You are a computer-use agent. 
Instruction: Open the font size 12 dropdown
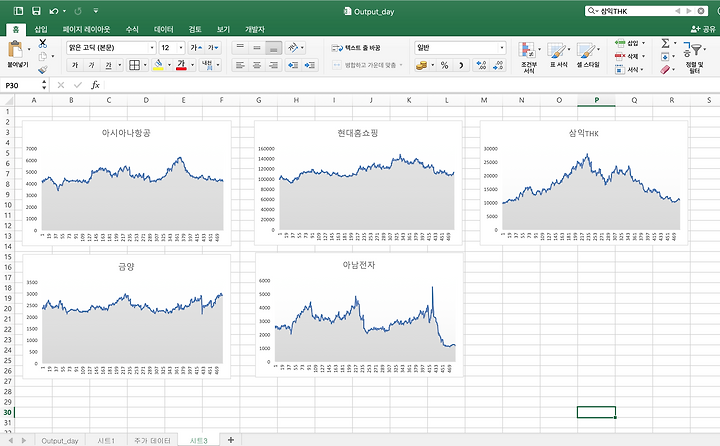click(x=181, y=47)
